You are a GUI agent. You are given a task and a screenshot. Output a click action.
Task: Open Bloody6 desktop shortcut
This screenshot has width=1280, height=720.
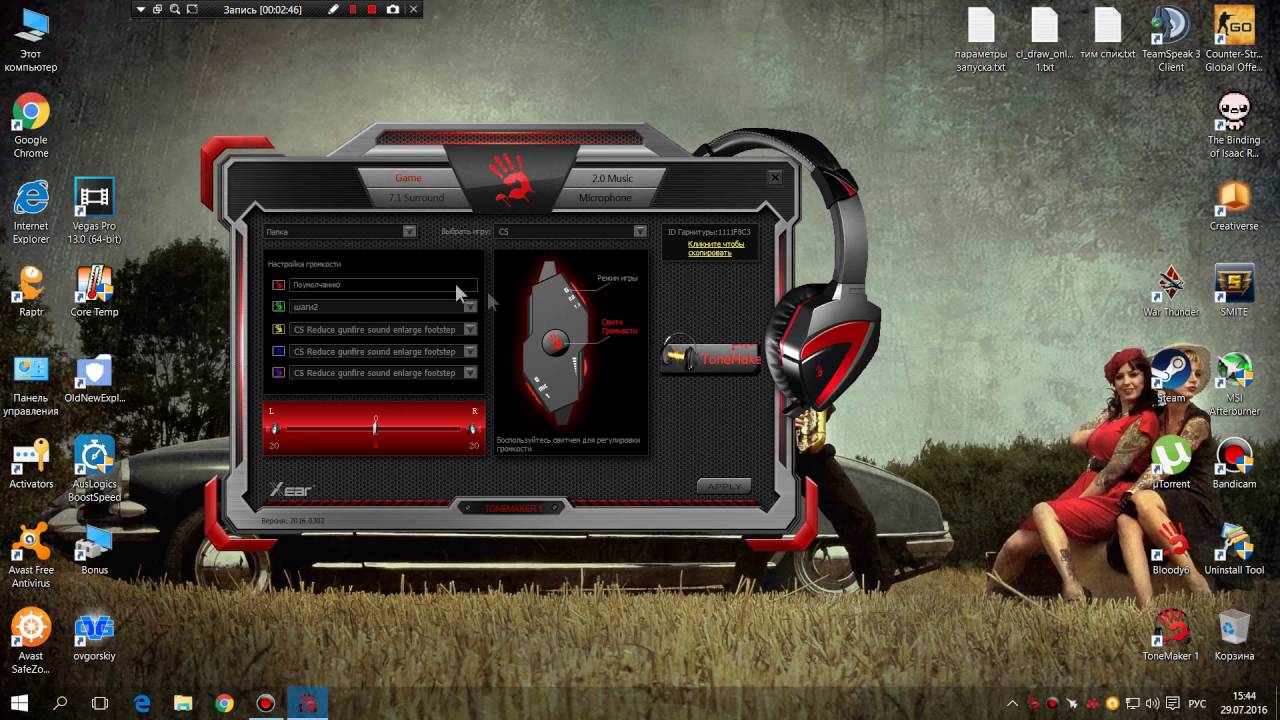click(1170, 549)
